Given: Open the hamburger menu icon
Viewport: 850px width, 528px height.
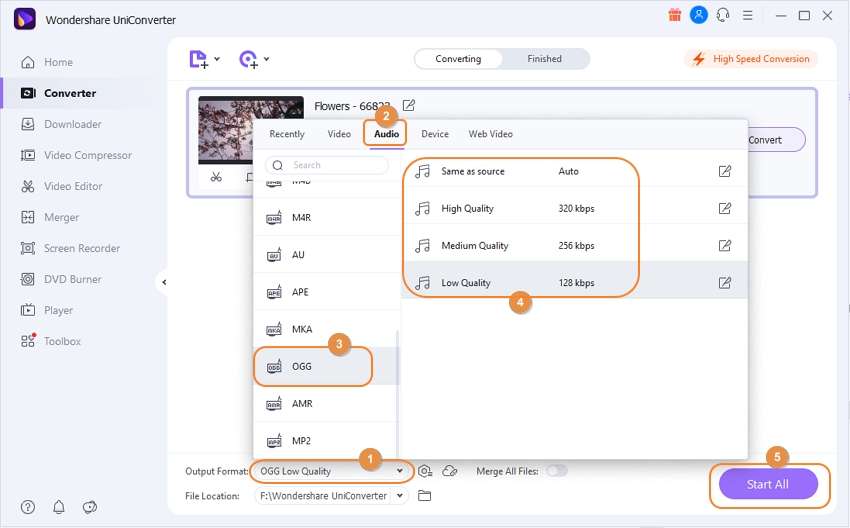Looking at the screenshot, I should pos(748,15).
